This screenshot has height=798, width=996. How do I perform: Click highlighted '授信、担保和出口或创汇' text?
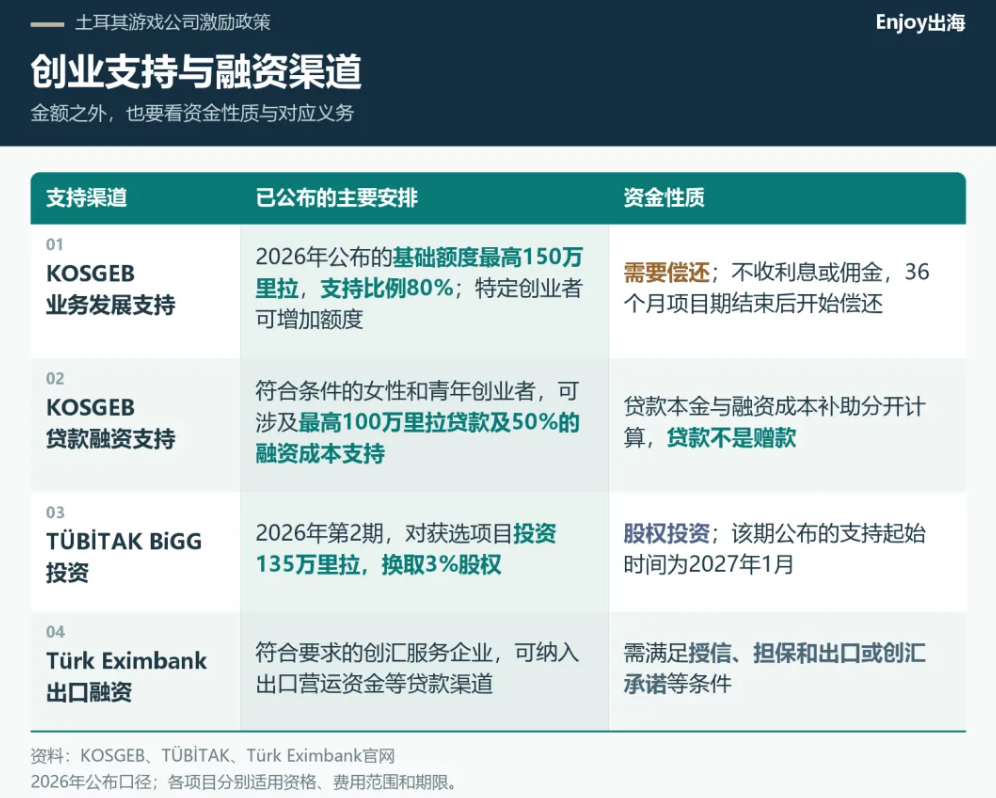click(x=807, y=653)
